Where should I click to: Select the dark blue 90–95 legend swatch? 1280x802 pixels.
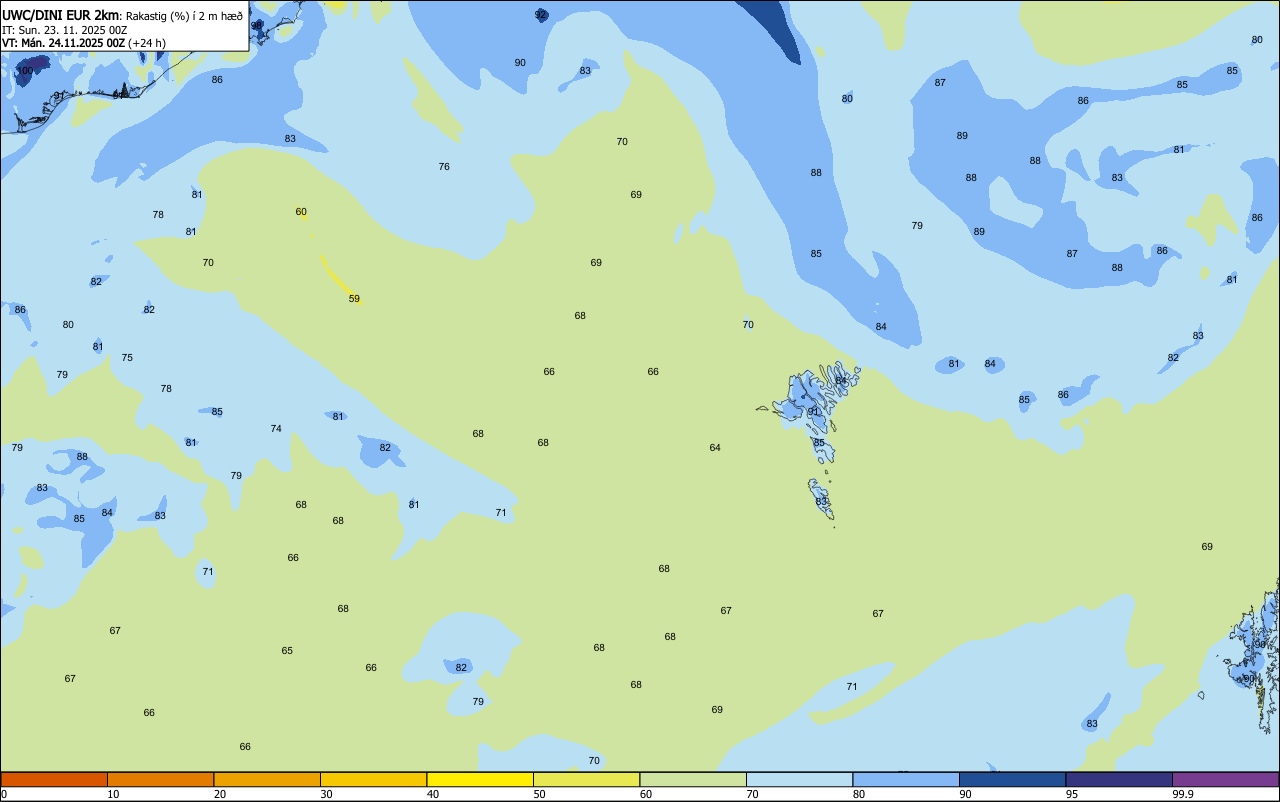tap(1012, 779)
